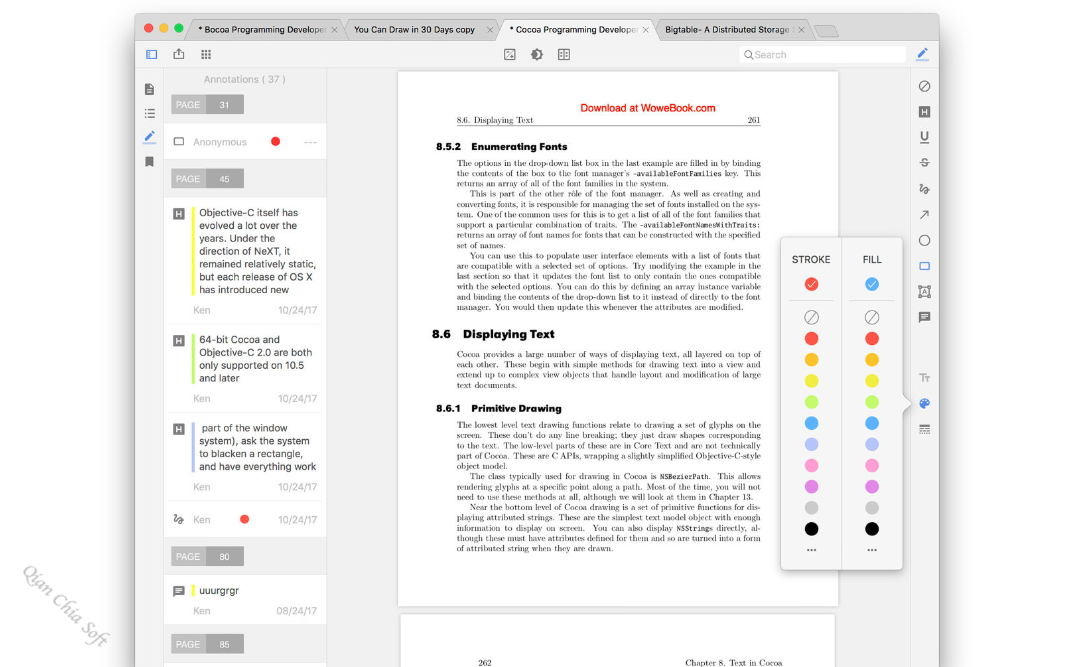Click the PAGE 31 header
The height and width of the screenshot is (667, 1074).
[x=208, y=105]
